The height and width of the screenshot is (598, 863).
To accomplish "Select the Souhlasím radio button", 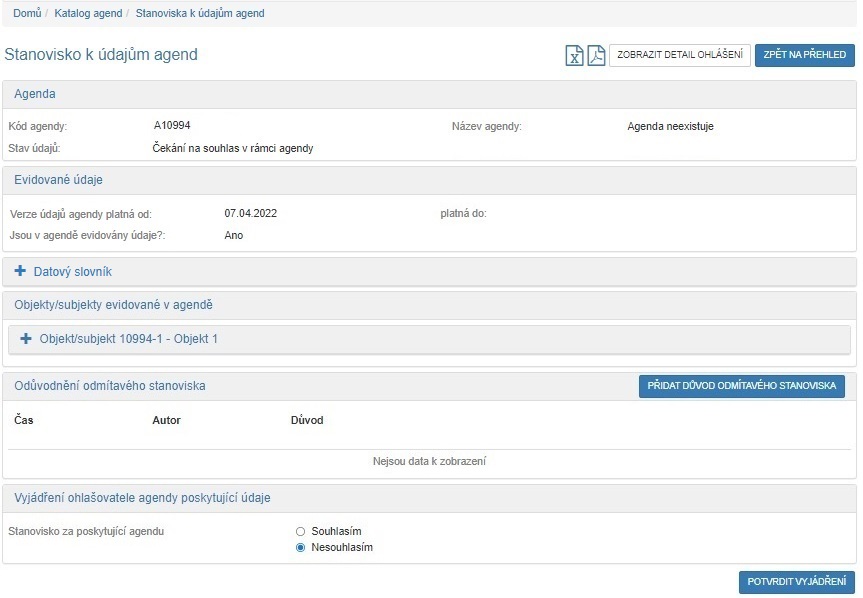I will pyautogui.click(x=300, y=531).
